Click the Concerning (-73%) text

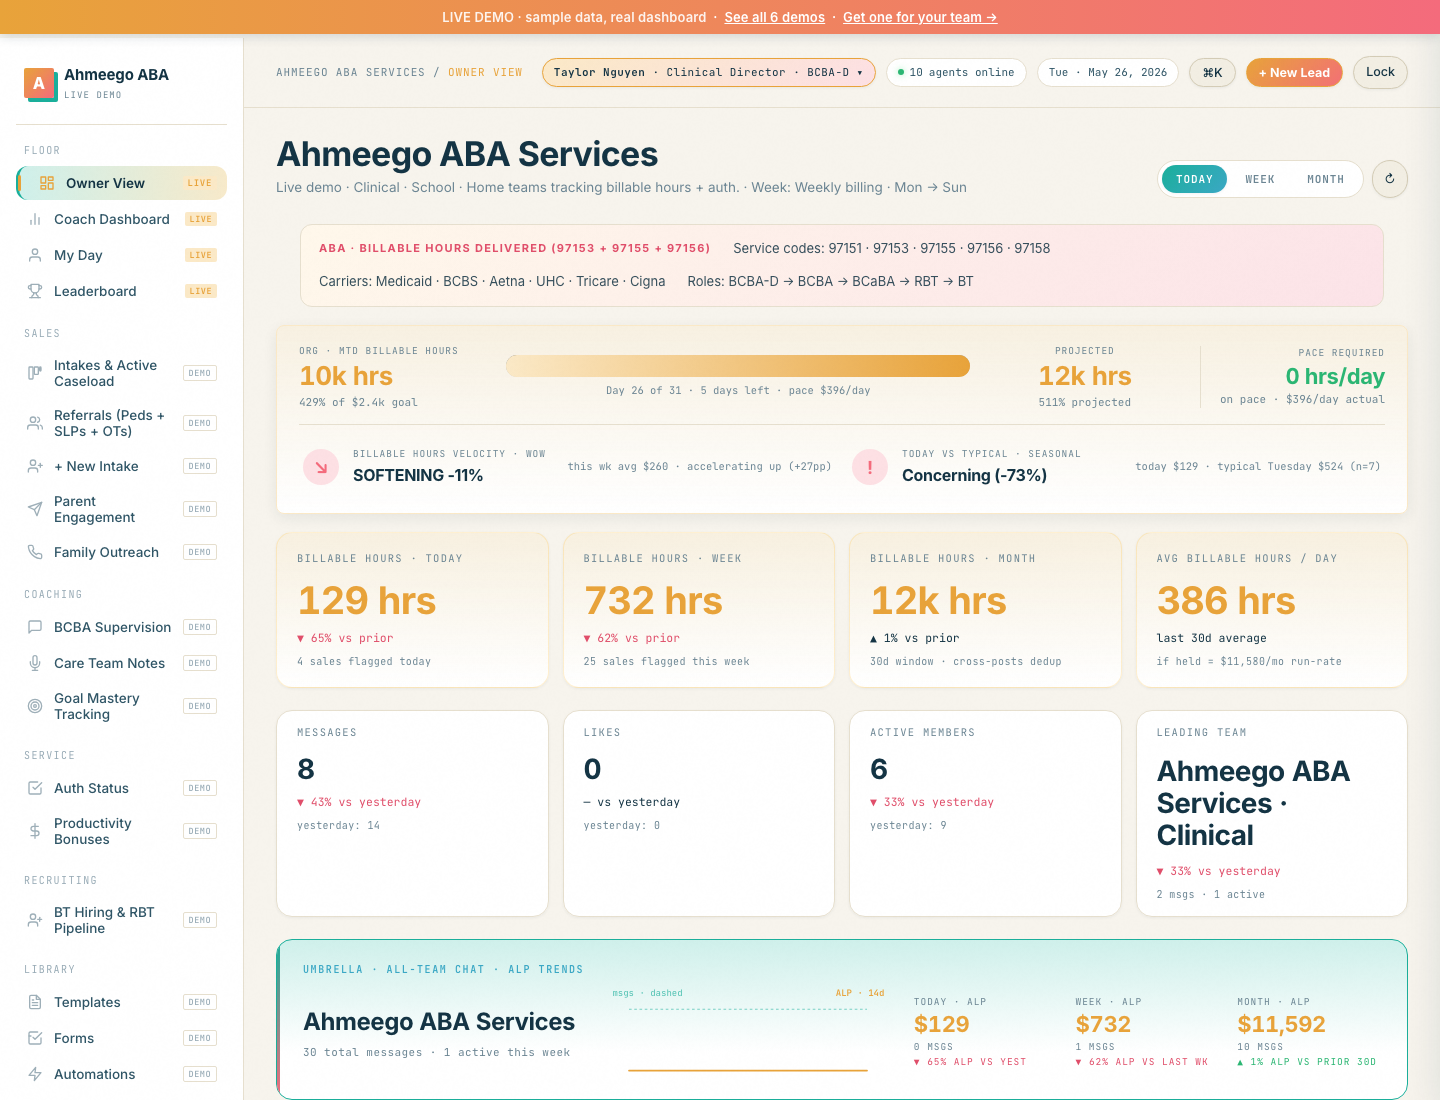[974, 475]
